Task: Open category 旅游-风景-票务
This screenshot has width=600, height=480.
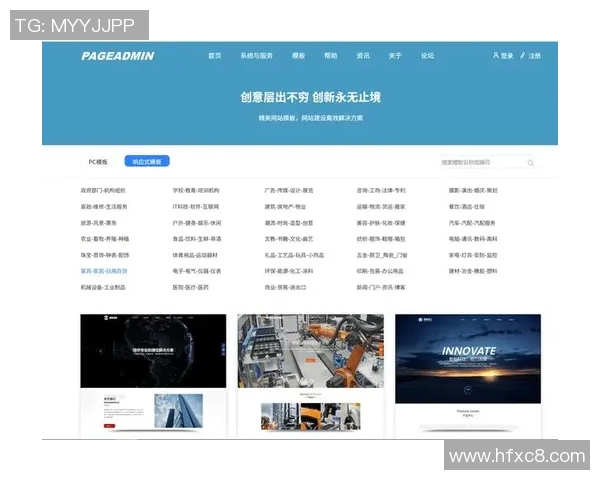Action: tap(98, 223)
